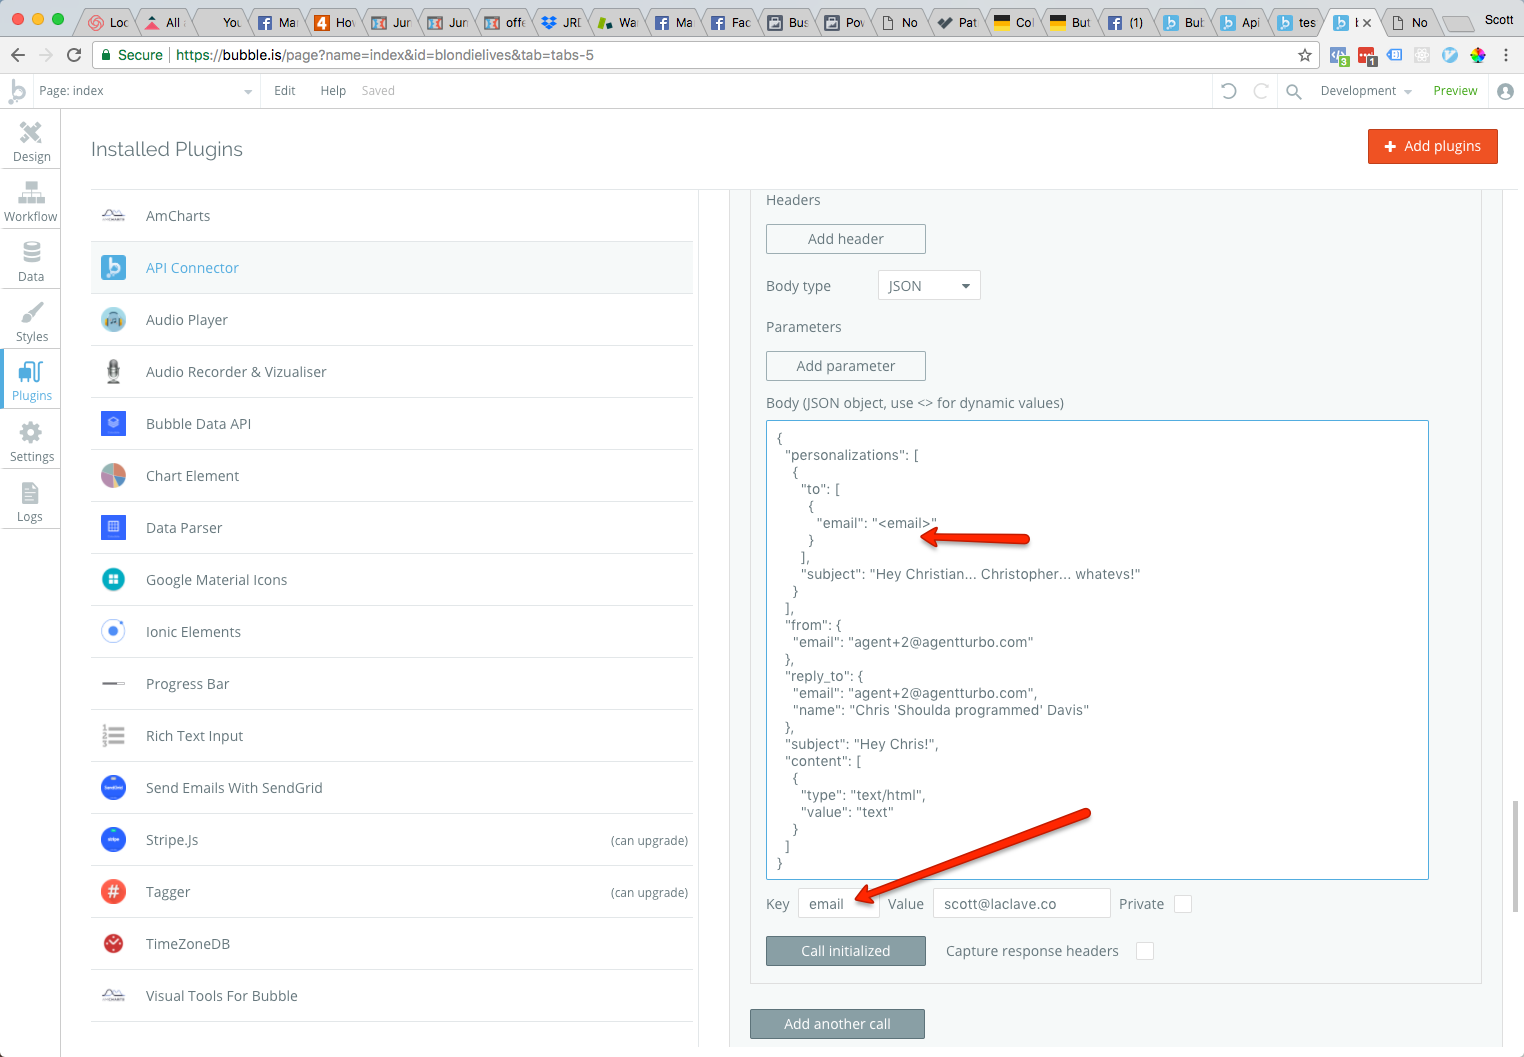
Task: Click the Key input field 'email'
Action: 839,904
